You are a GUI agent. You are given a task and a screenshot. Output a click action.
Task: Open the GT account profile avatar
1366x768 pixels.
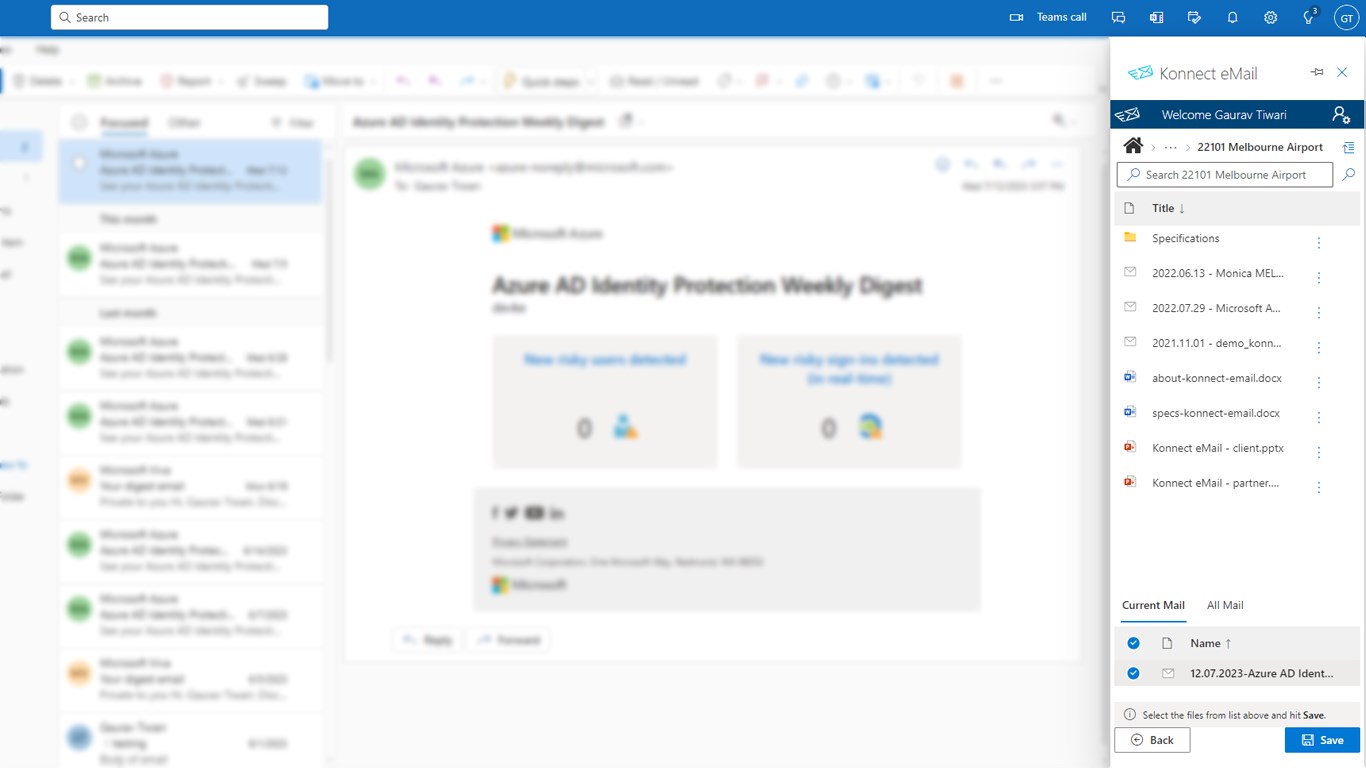coord(1346,17)
